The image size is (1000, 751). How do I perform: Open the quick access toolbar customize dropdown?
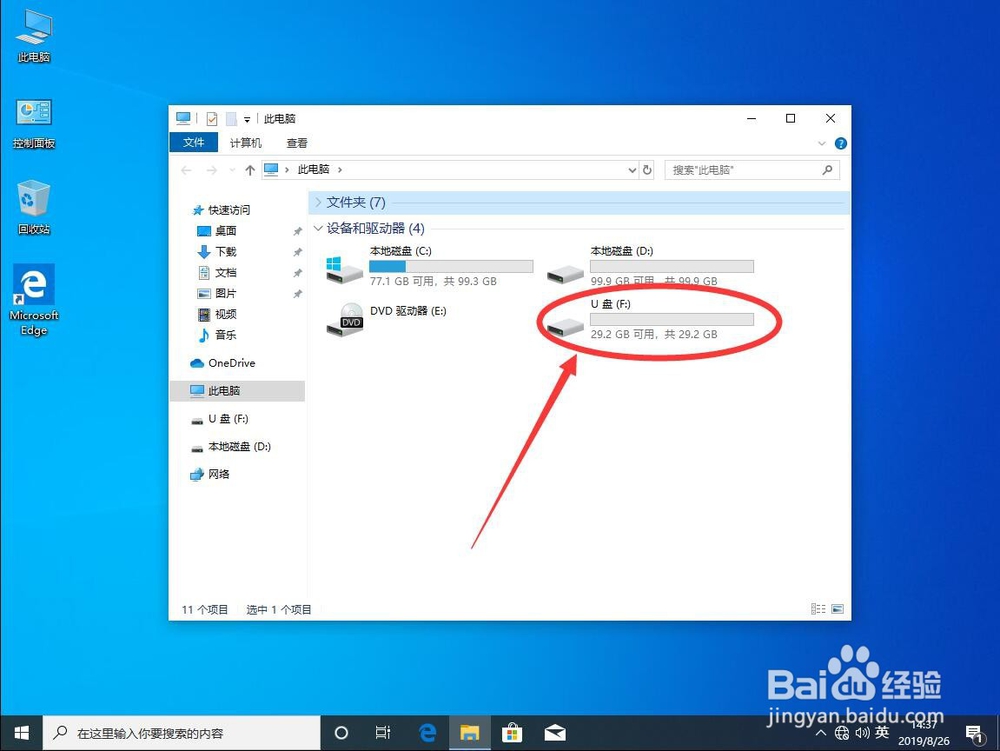(247, 119)
